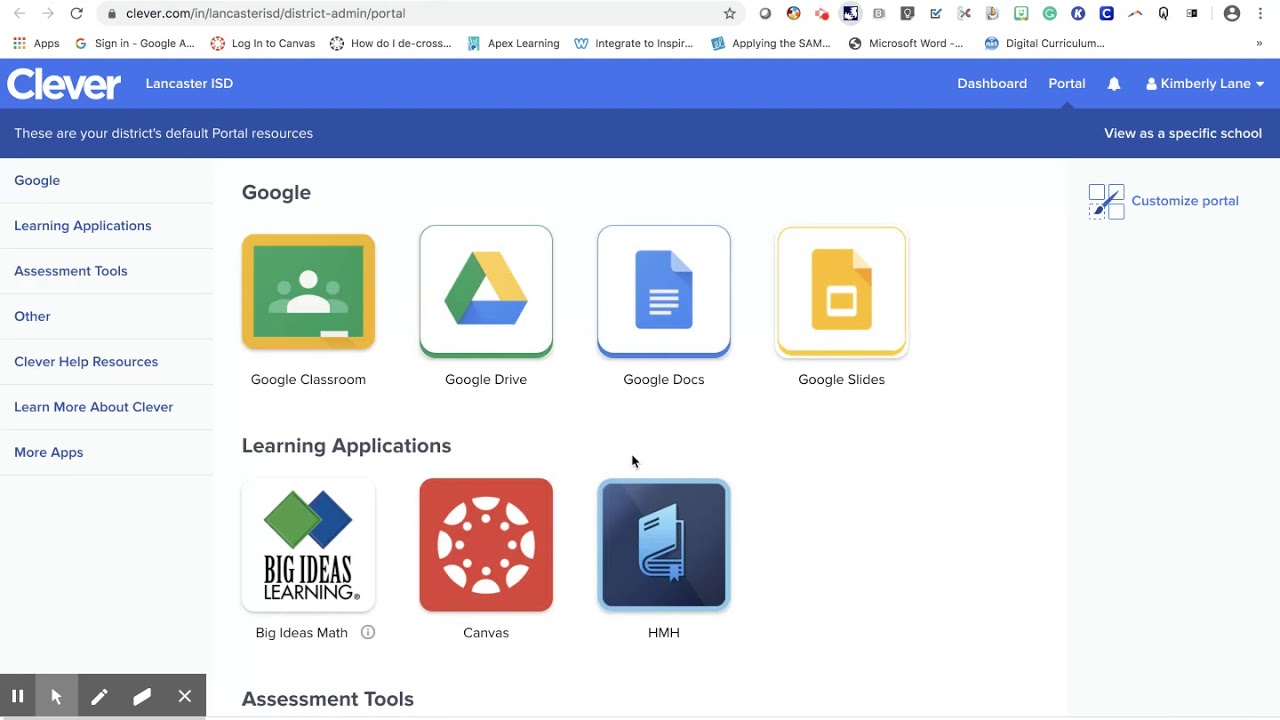Open More Apps in sidebar
1280x720 pixels.
(x=49, y=452)
